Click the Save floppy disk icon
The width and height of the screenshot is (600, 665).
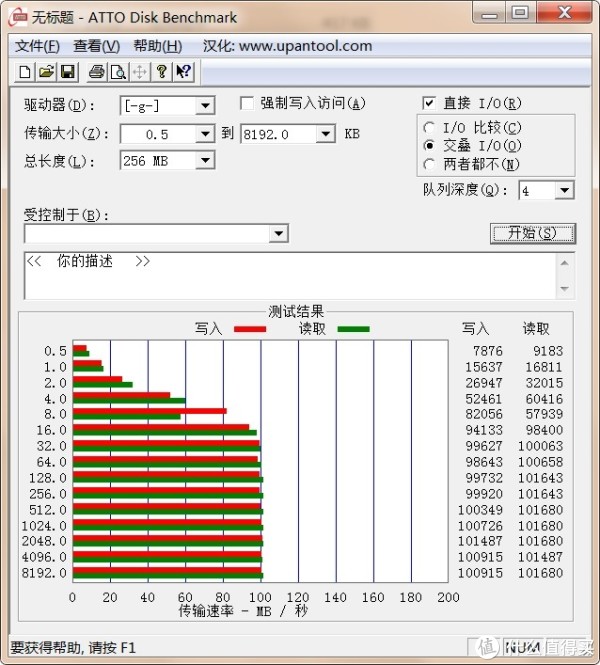[68, 72]
